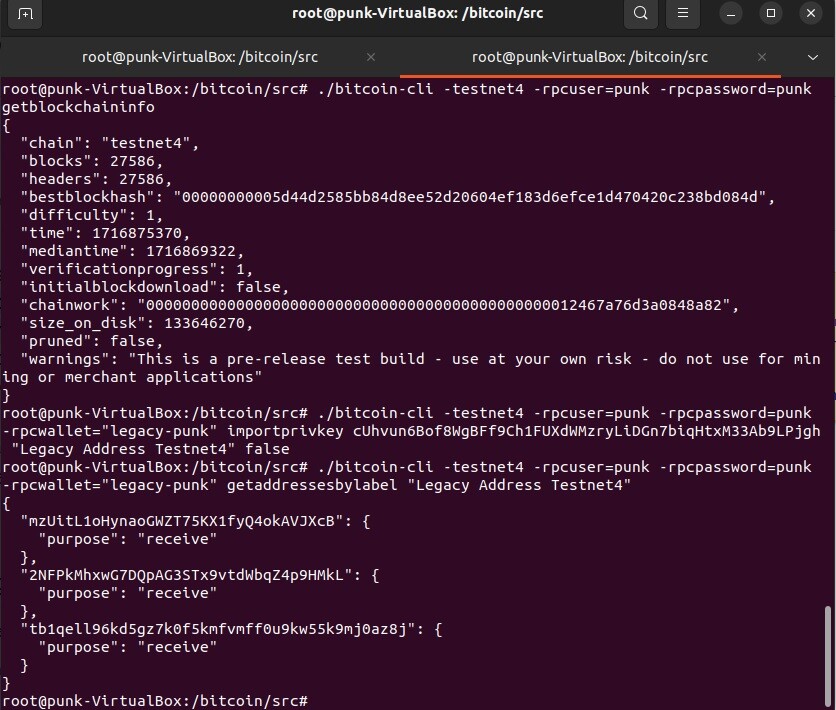Click the bestblockhash value starting 00000000005d44d2
Viewport: 836px width, 710px height.
click(x=470, y=197)
